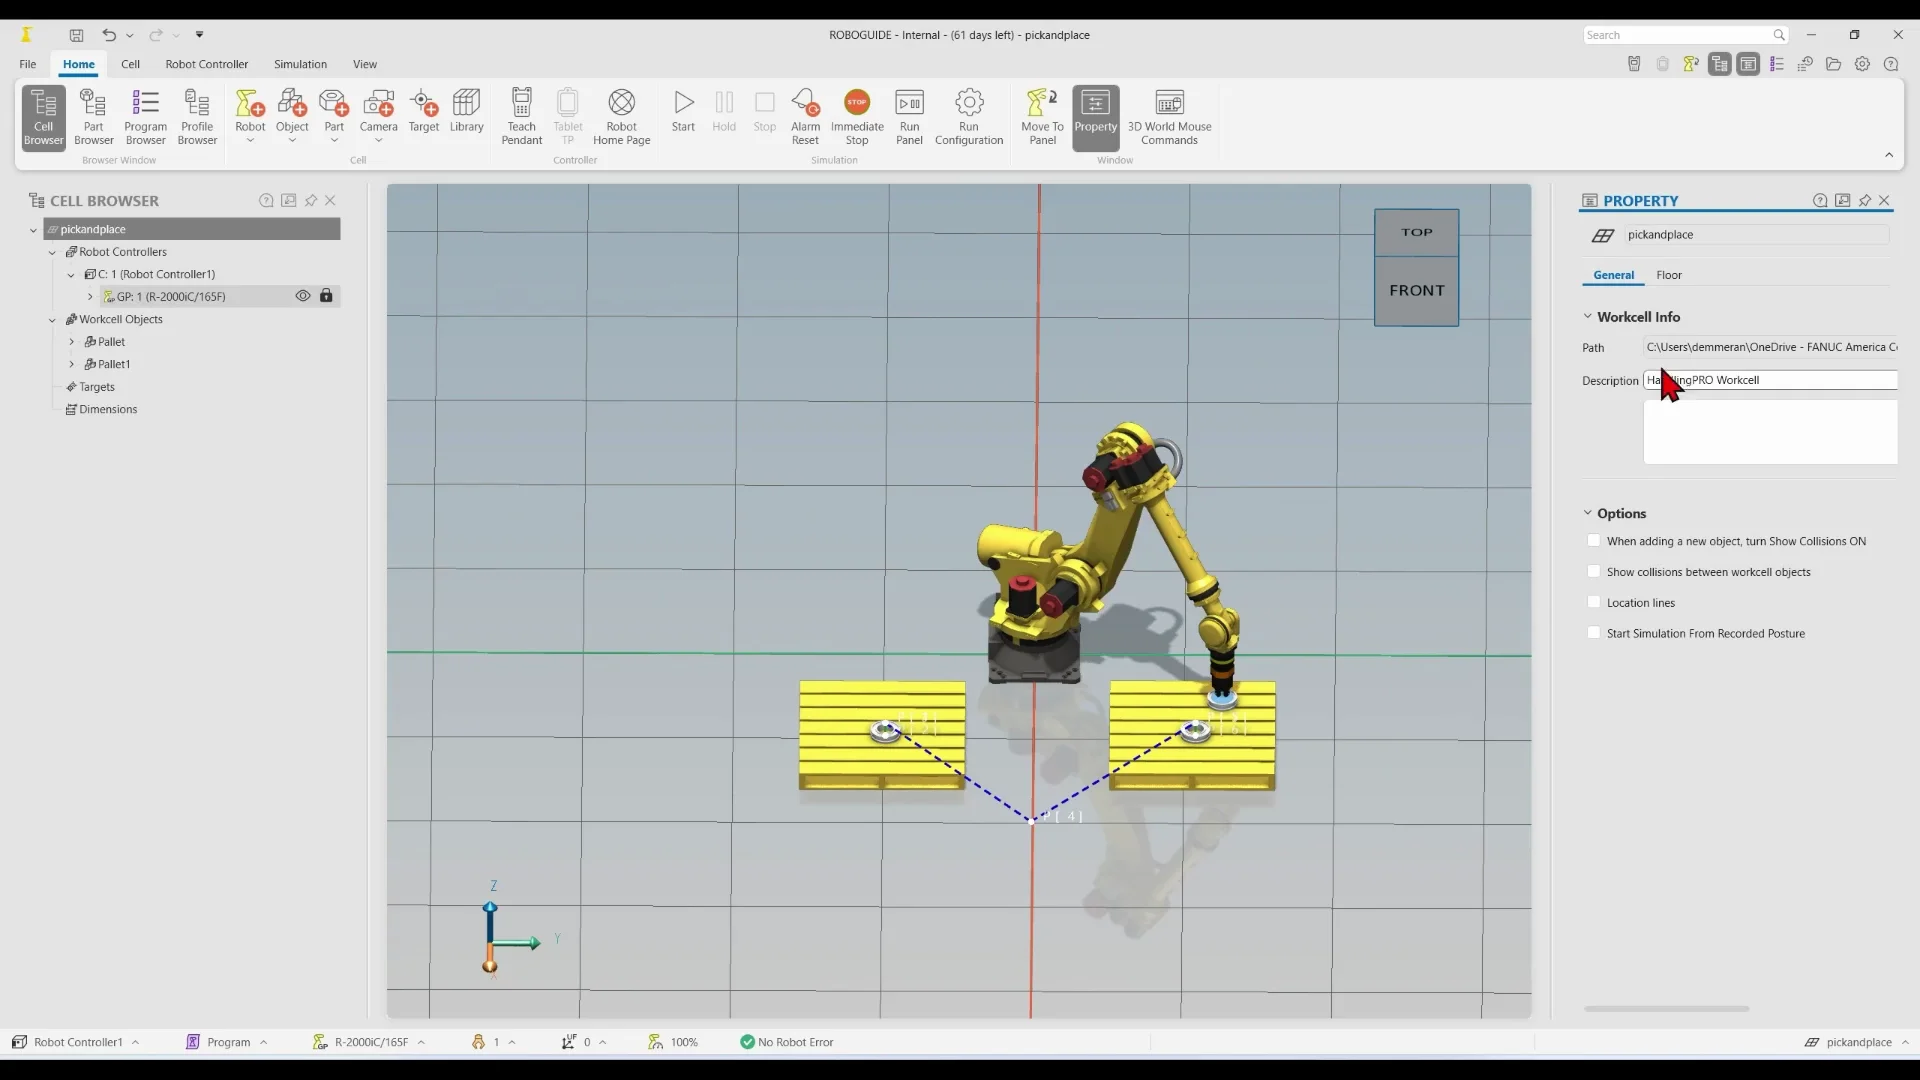
Task: Select Dimensions in Cell Browser
Action: (x=107, y=409)
